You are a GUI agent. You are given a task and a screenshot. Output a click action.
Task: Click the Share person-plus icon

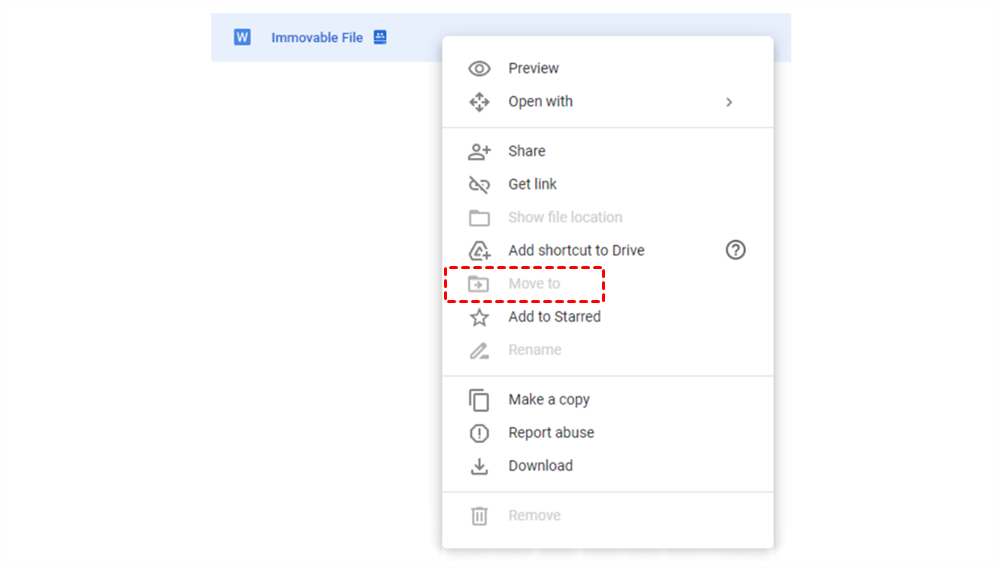tap(479, 152)
